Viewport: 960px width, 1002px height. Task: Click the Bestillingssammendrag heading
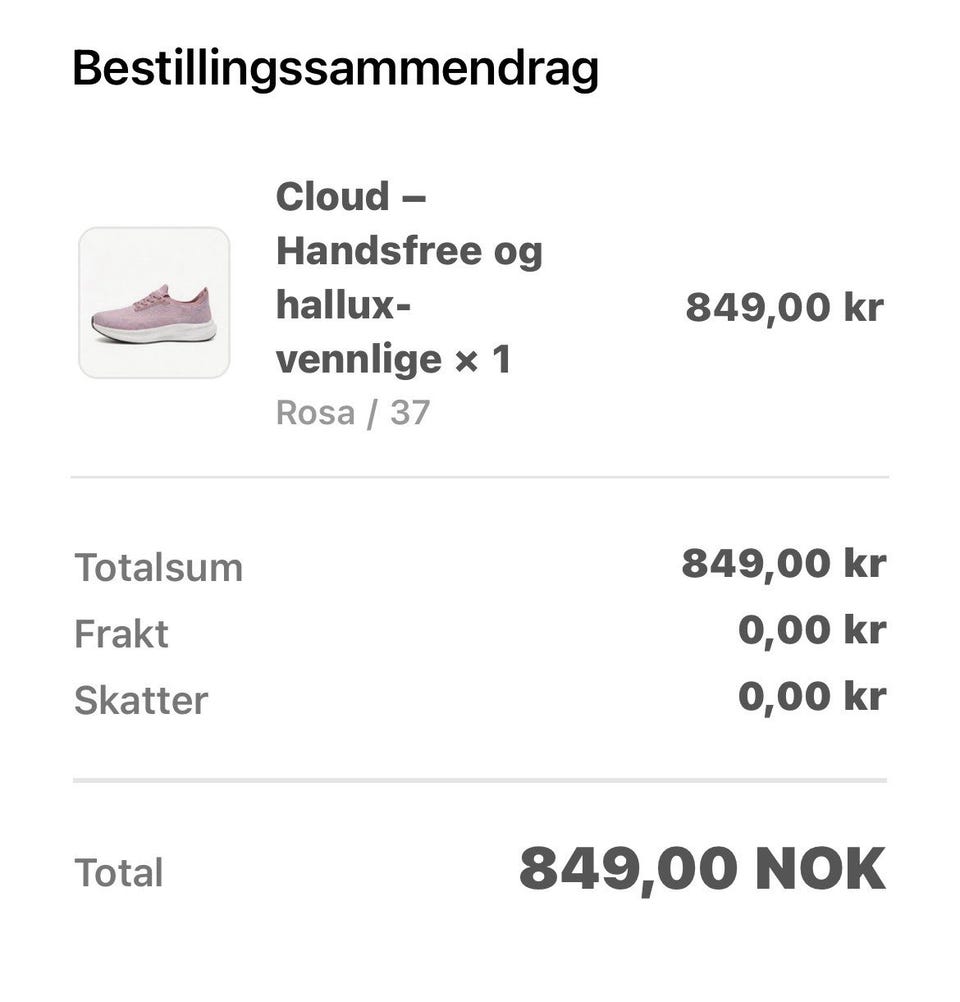336,69
